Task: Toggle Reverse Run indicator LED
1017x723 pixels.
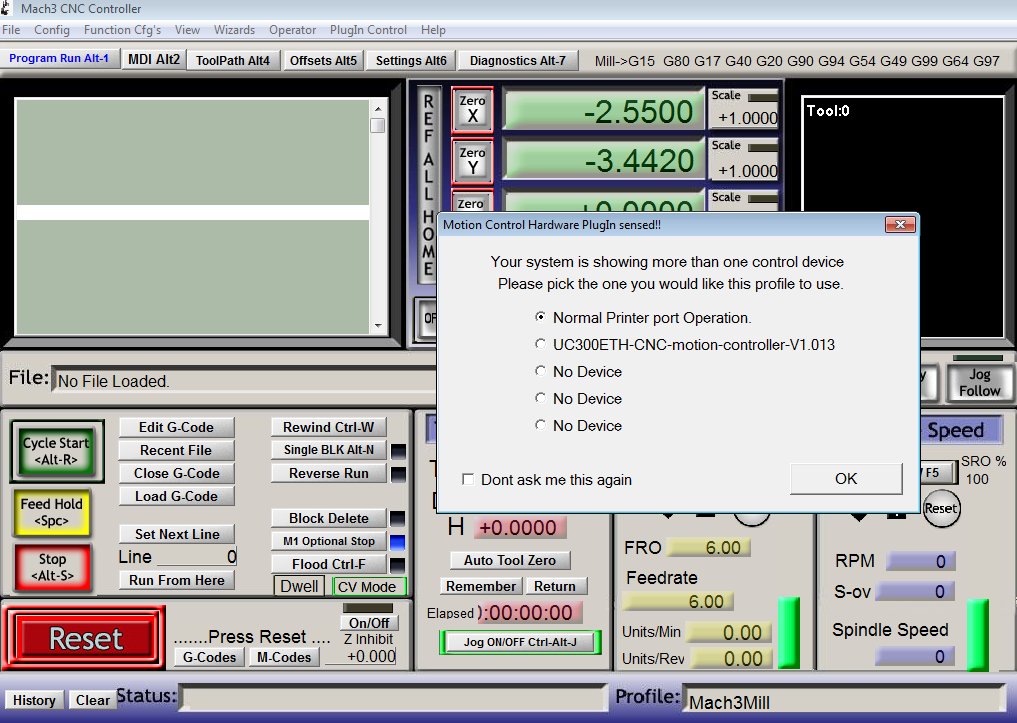Action: point(398,474)
